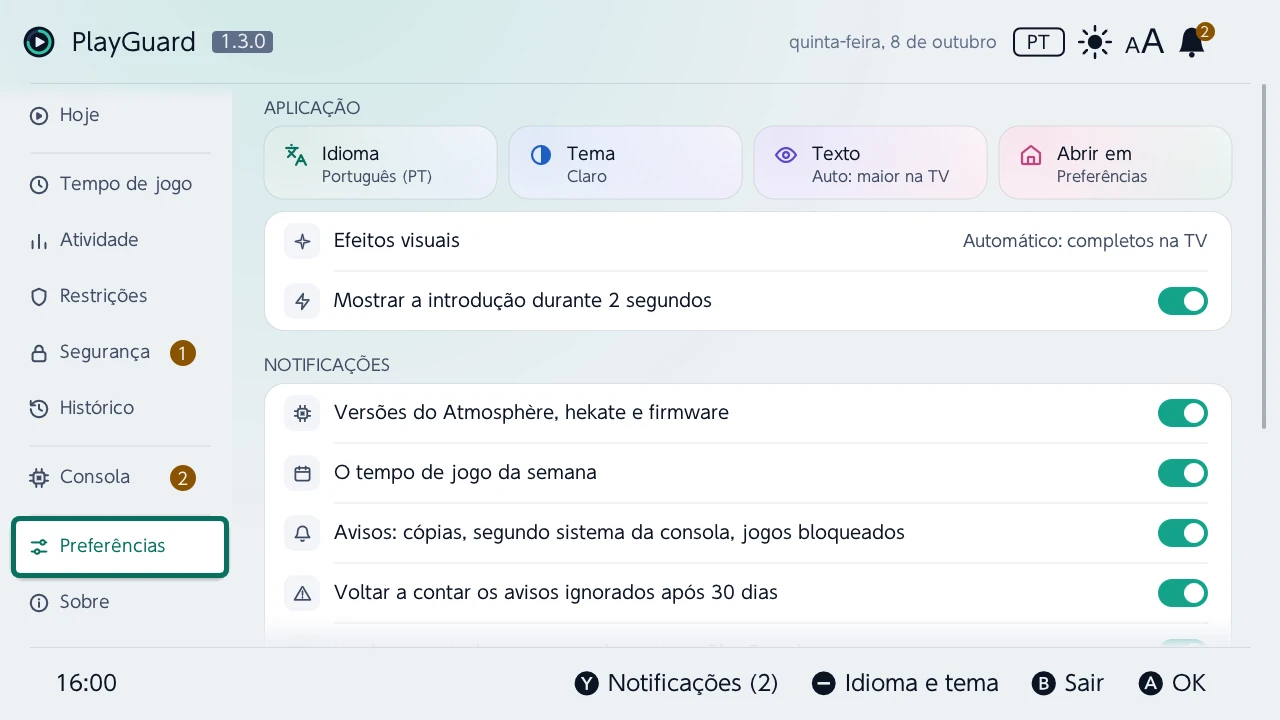Viewport: 1280px width, 720px height.
Task: Click the PlayGuard logo icon
Action: pos(39,42)
